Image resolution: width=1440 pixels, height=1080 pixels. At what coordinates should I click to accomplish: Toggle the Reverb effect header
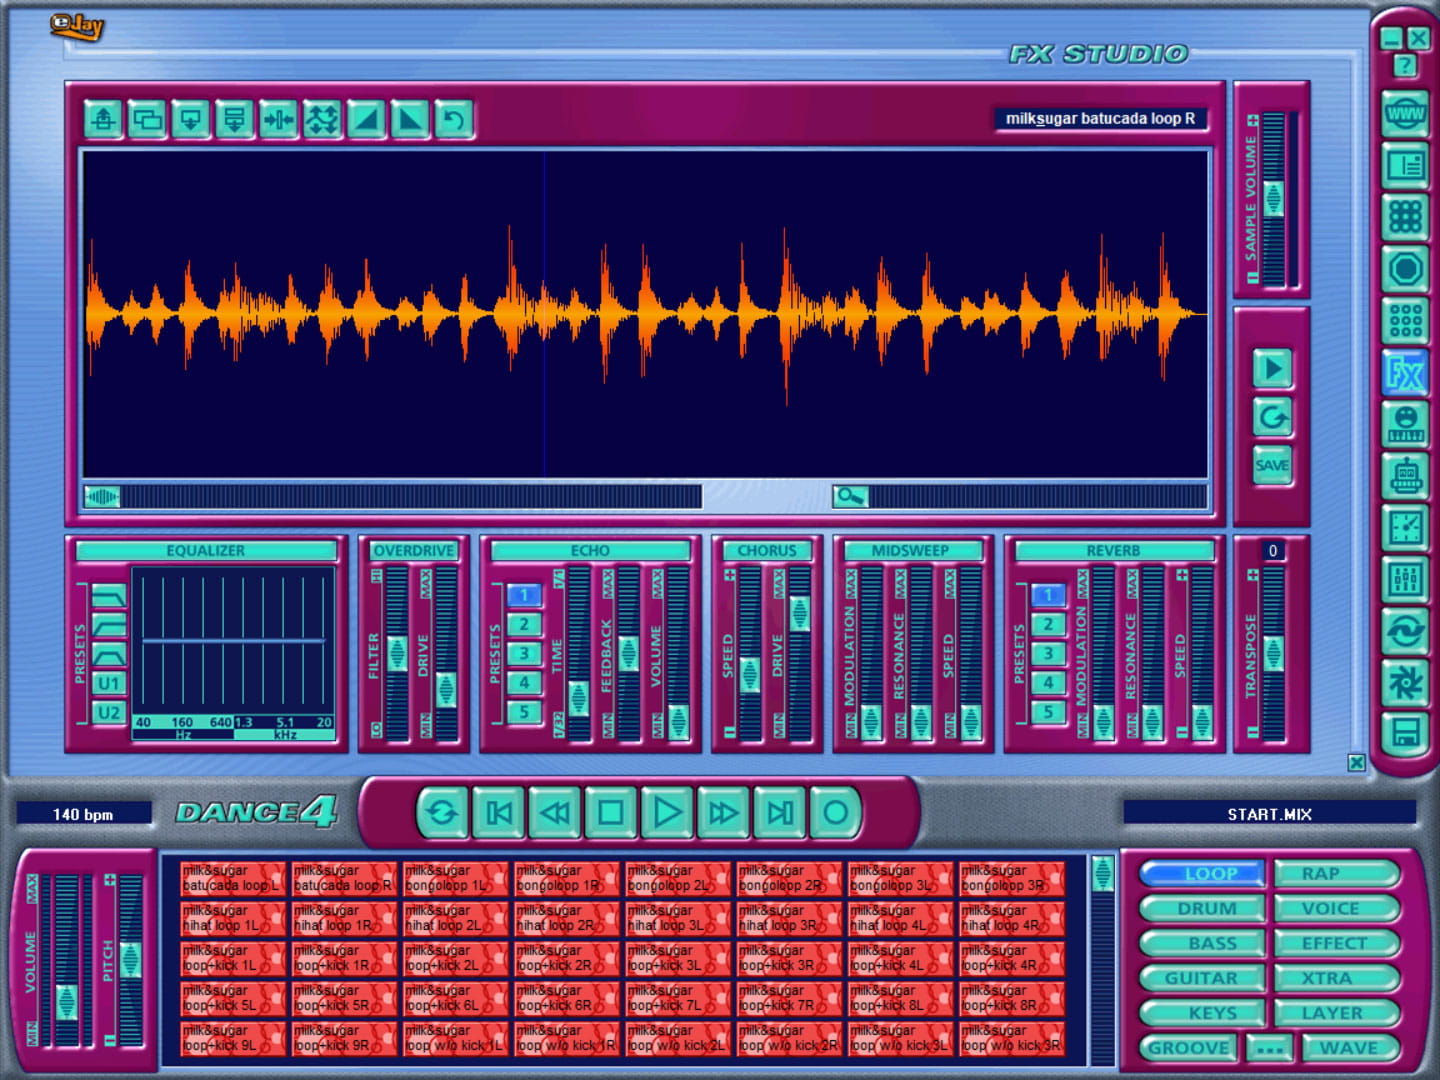(1112, 551)
